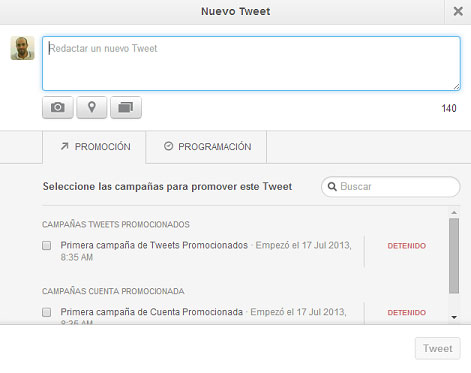The width and height of the screenshot is (471, 373).
Task: Click the profile avatar picture
Action: coord(22,48)
